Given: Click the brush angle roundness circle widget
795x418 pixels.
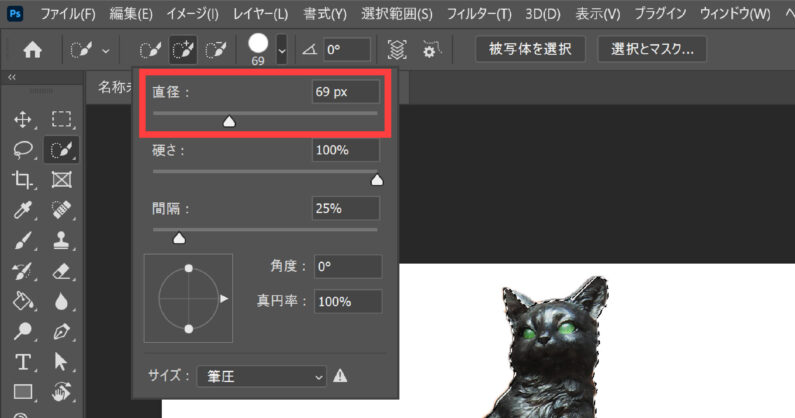Looking at the screenshot, I should (x=189, y=298).
